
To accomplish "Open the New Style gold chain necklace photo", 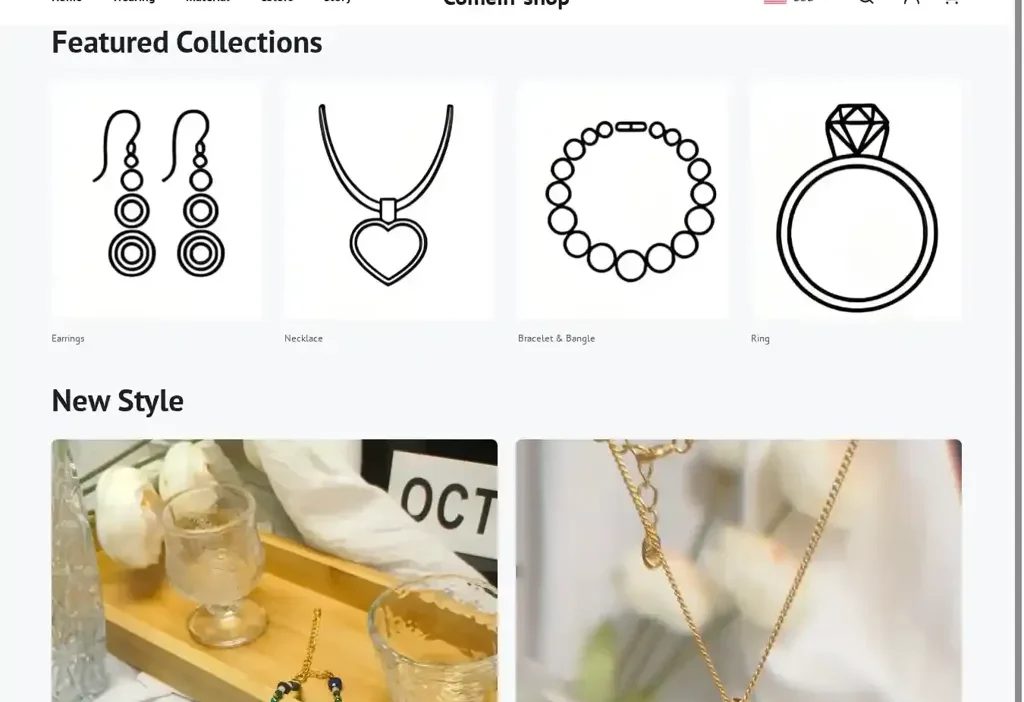I will point(739,571).
